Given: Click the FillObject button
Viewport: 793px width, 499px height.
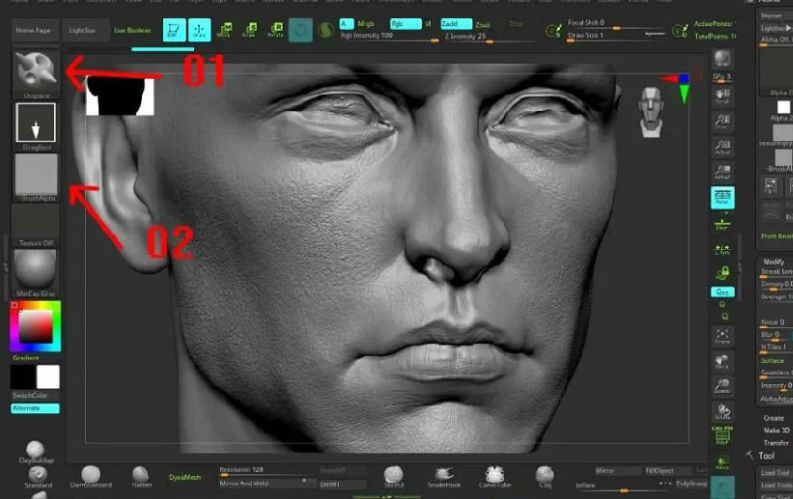Looking at the screenshot, I should pos(668,471).
